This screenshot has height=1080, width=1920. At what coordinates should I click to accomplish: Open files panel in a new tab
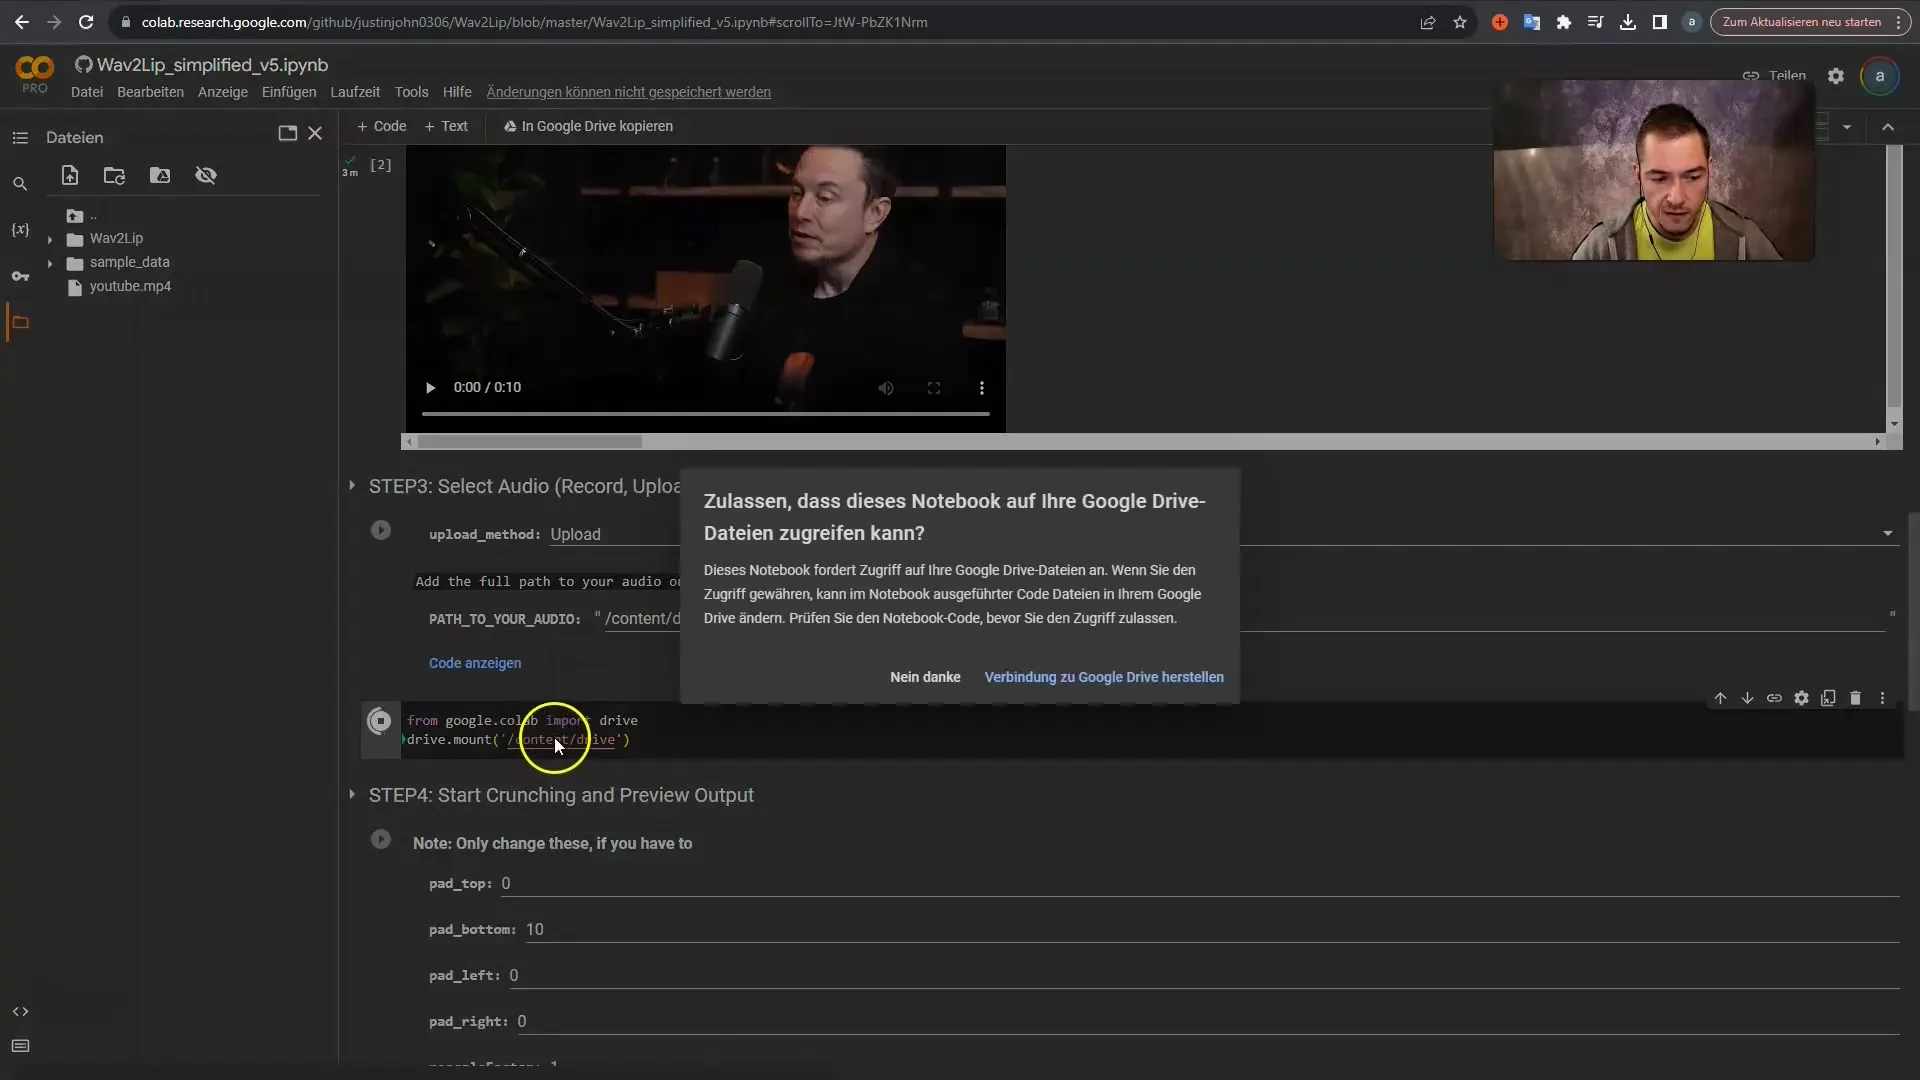pyautogui.click(x=288, y=133)
